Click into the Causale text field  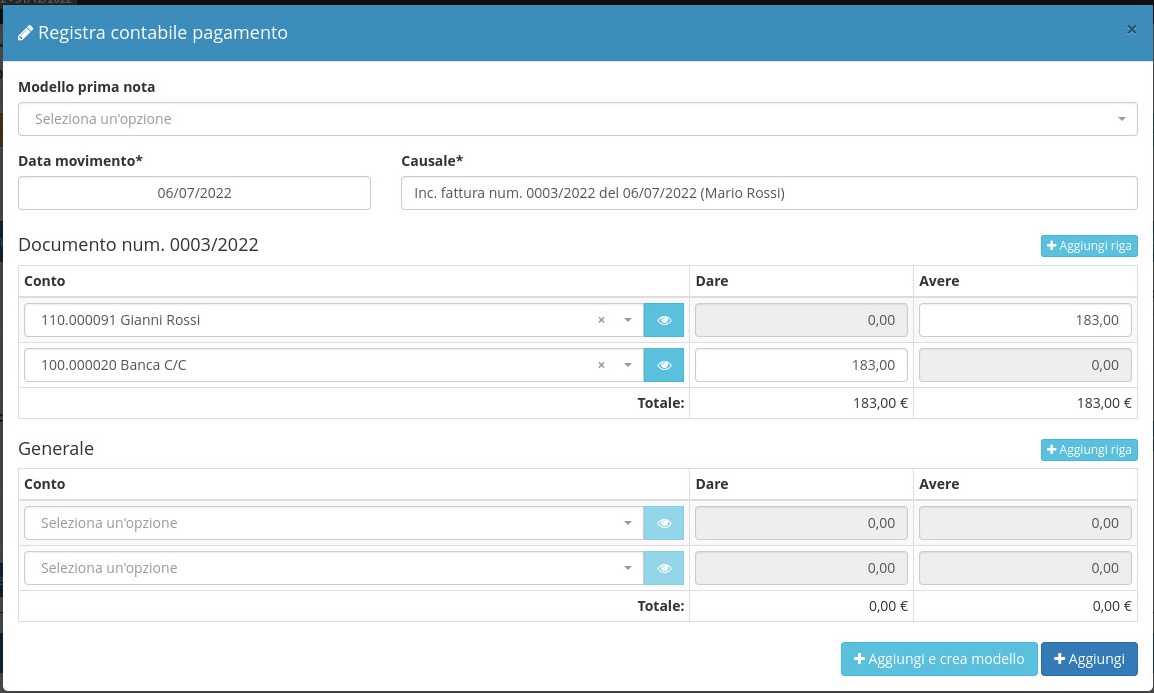[768, 193]
